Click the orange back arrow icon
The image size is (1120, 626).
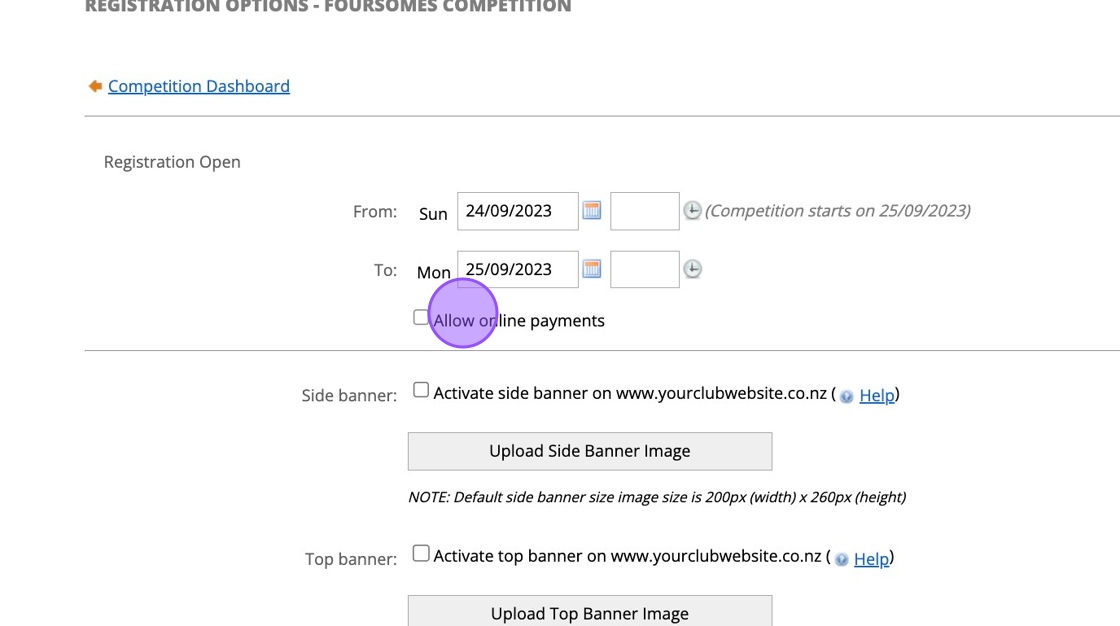[95, 86]
